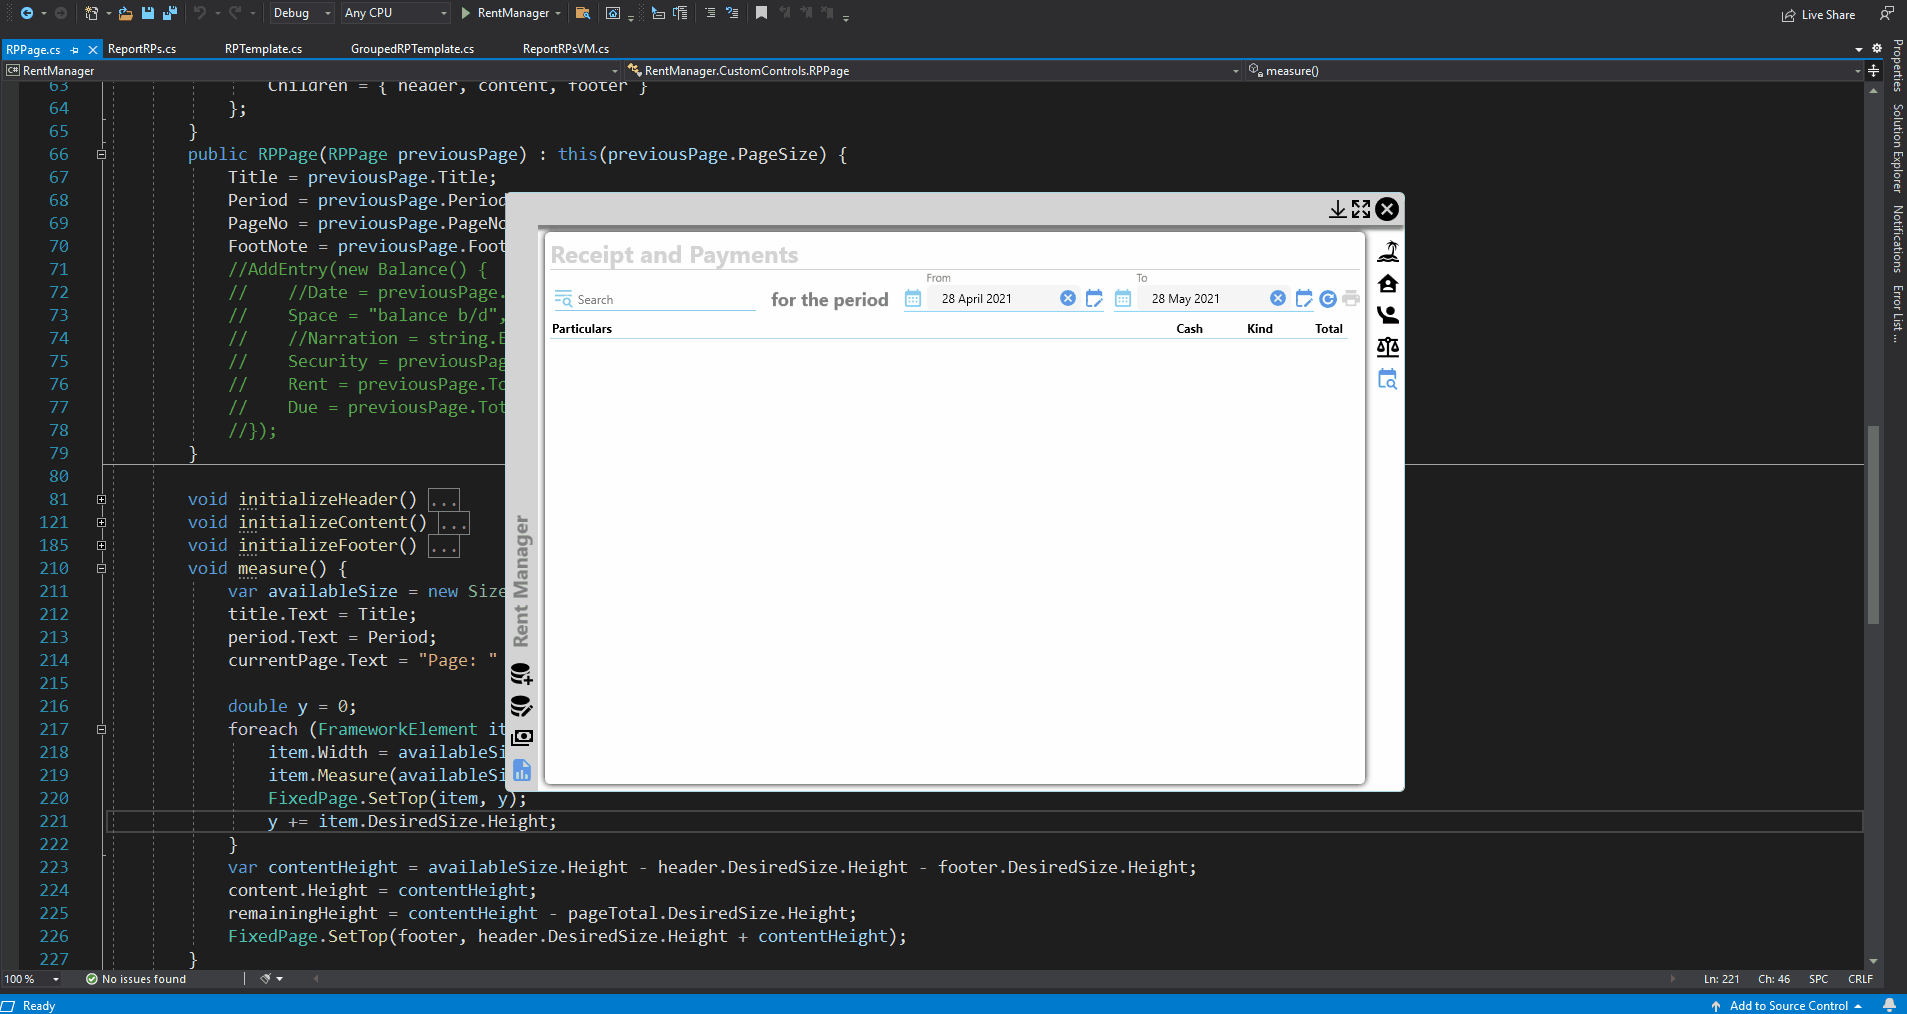Expand the initializeHeader method at line 81
Image resolution: width=1907 pixels, height=1014 pixels.
pyautogui.click(x=101, y=499)
